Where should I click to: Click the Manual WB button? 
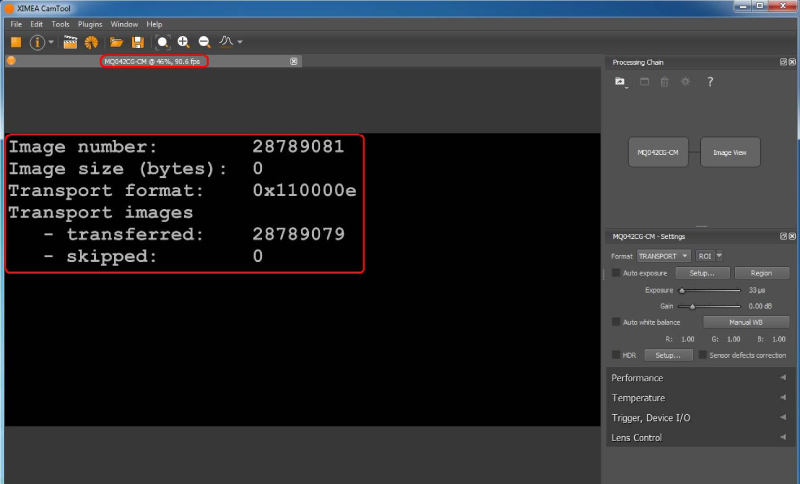pyautogui.click(x=745, y=322)
